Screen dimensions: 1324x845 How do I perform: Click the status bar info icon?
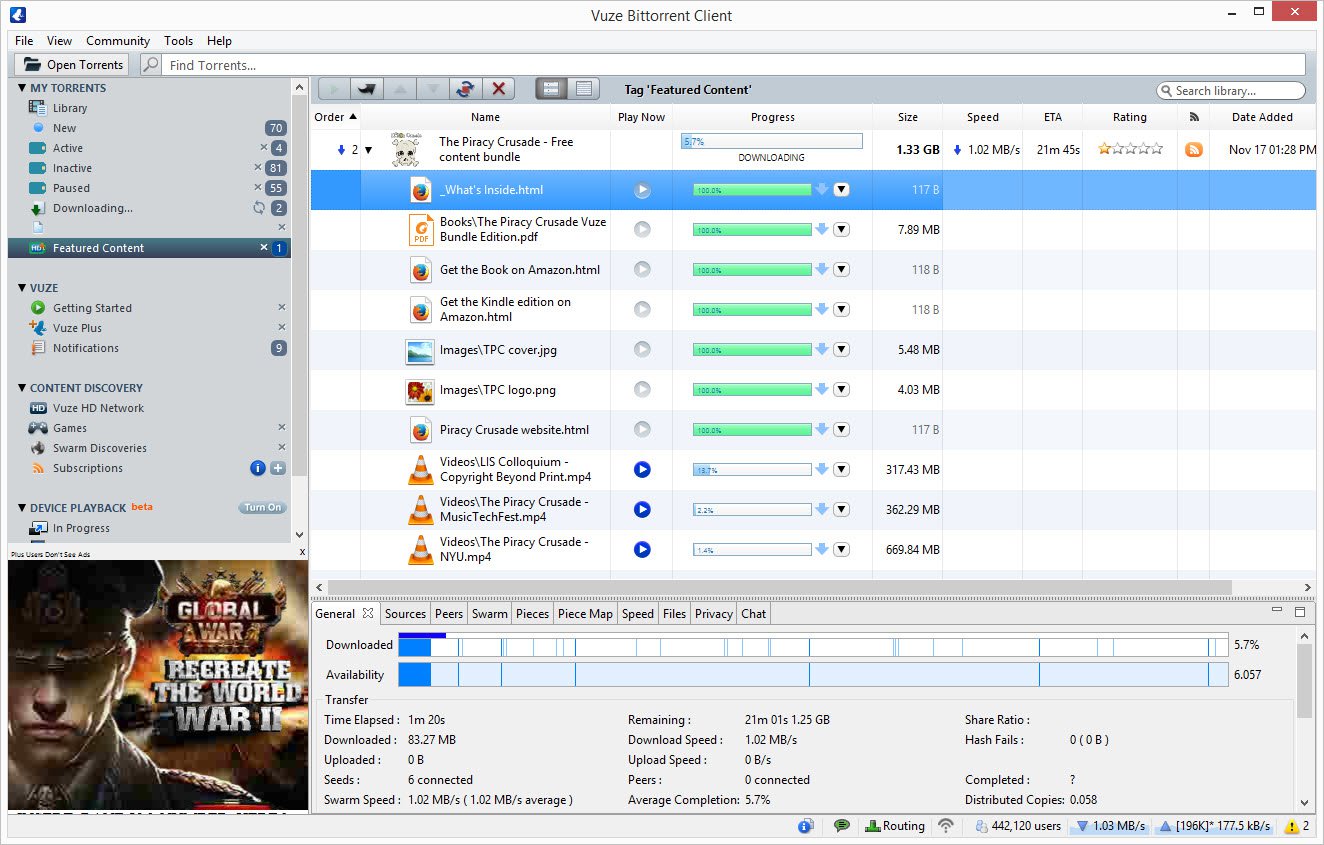[806, 826]
